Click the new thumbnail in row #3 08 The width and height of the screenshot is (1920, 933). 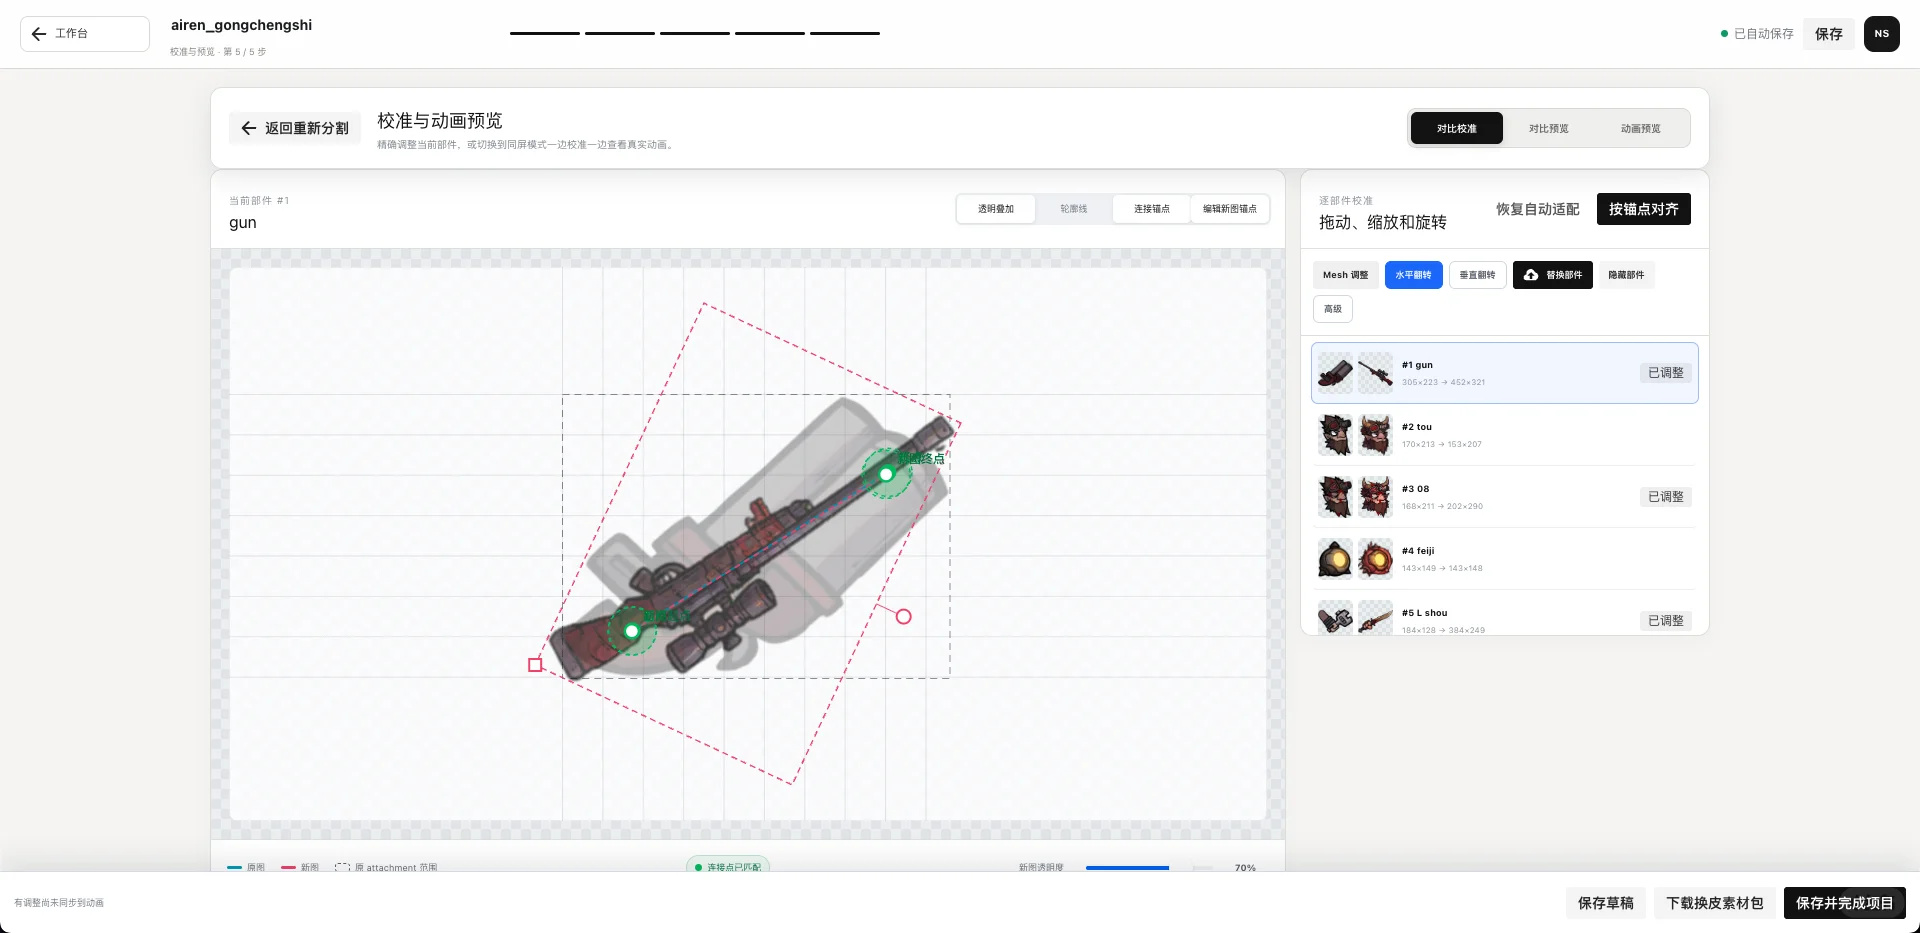tap(1375, 497)
